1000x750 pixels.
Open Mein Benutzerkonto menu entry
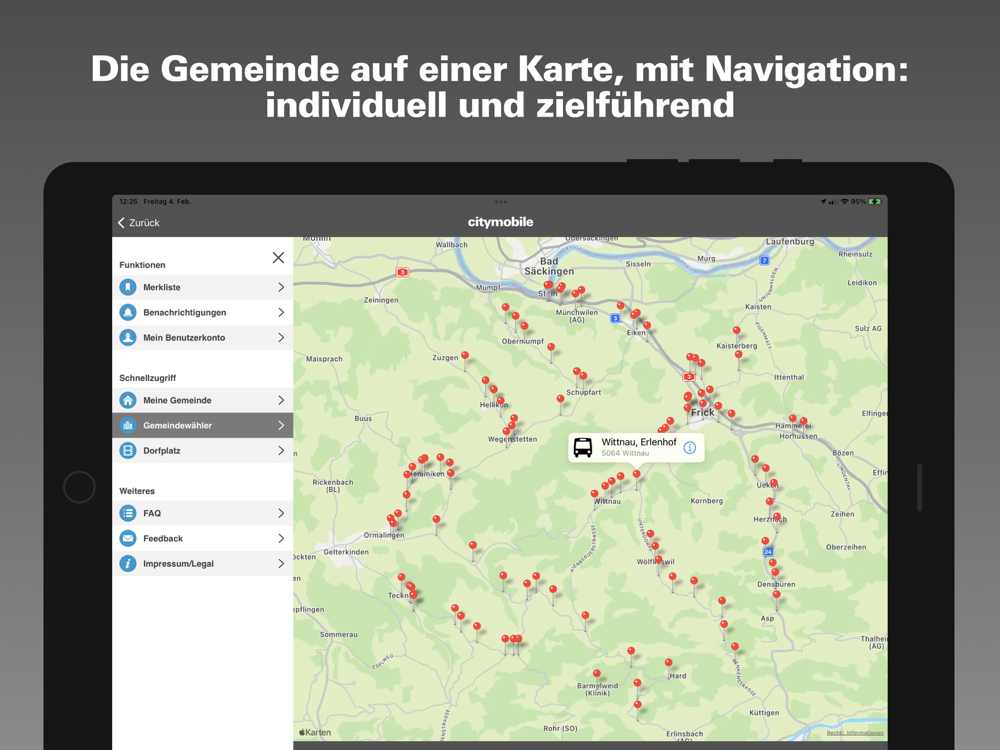coord(203,337)
